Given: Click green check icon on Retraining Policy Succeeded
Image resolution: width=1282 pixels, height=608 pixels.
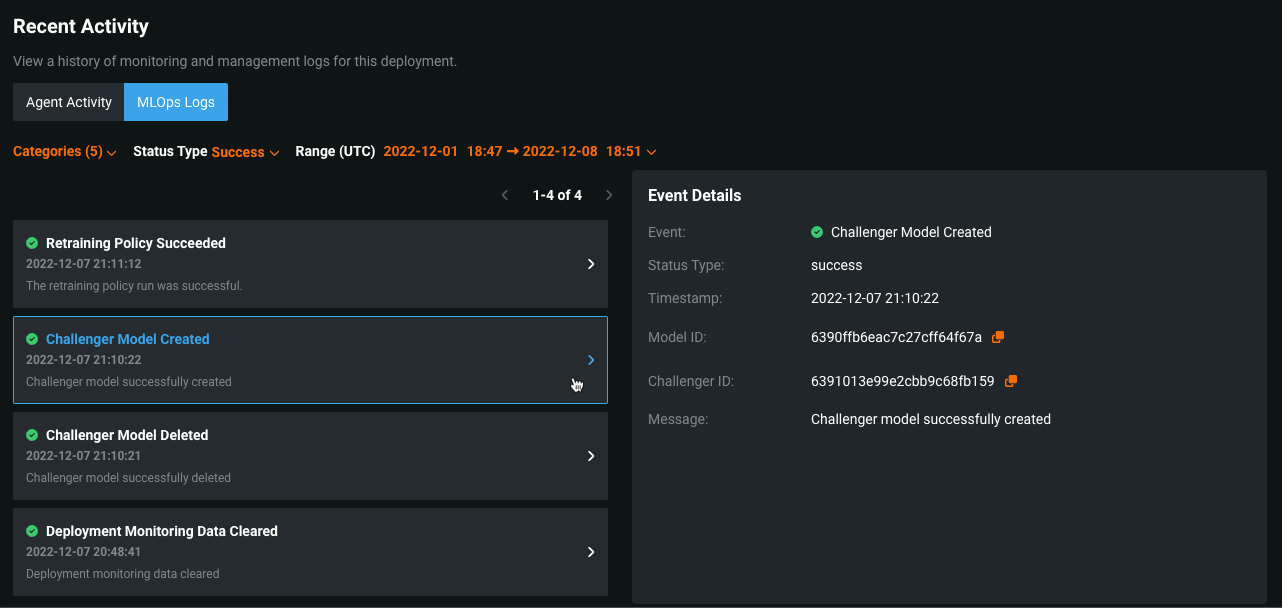Looking at the screenshot, I should (x=32, y=243).
